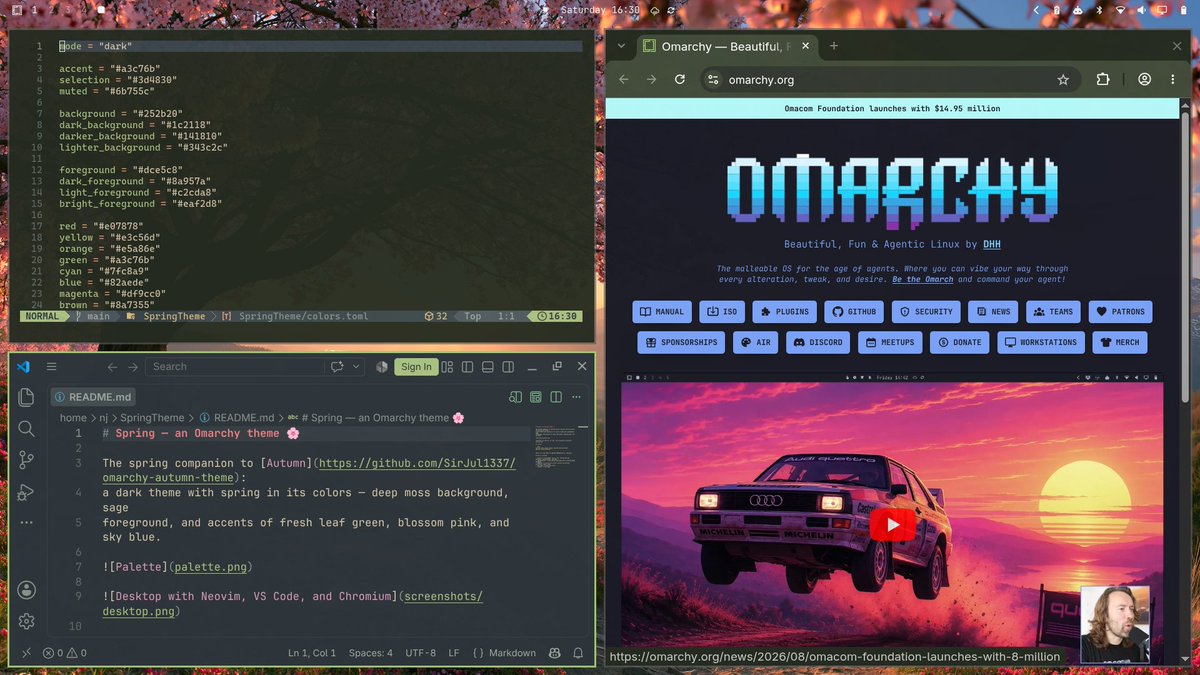Follow the DHH link under the Omarchy logo
The image size is (1200, 675).
tap(991, 244)
